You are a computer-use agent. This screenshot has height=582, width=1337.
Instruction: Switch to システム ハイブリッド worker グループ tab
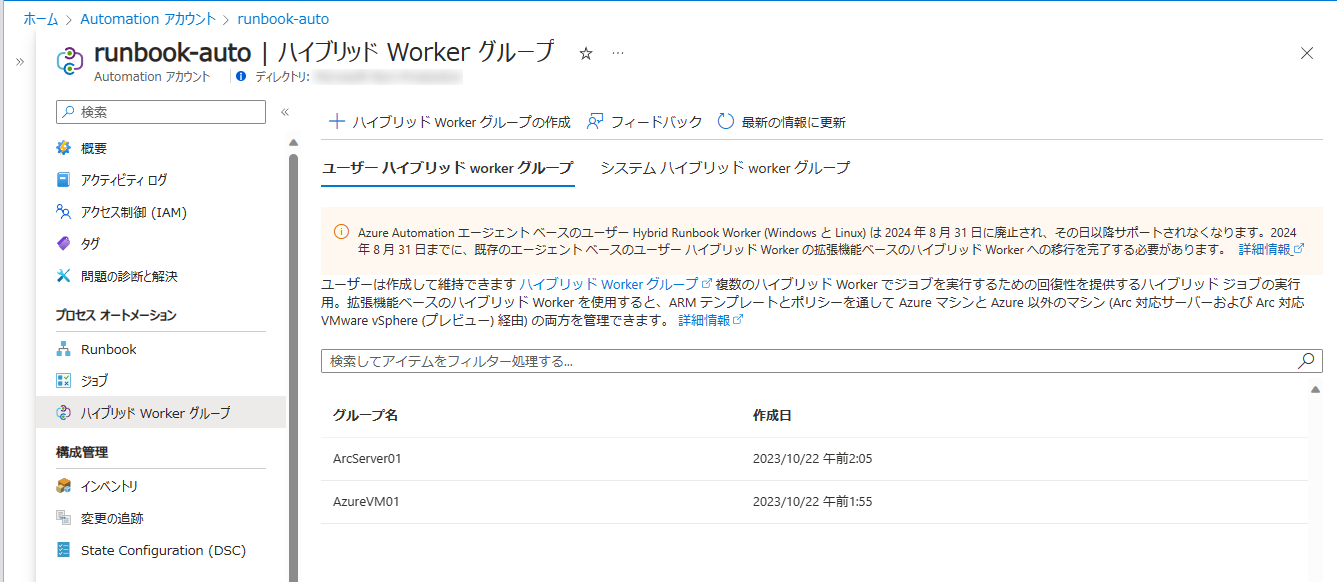click(x=725, y=168)
